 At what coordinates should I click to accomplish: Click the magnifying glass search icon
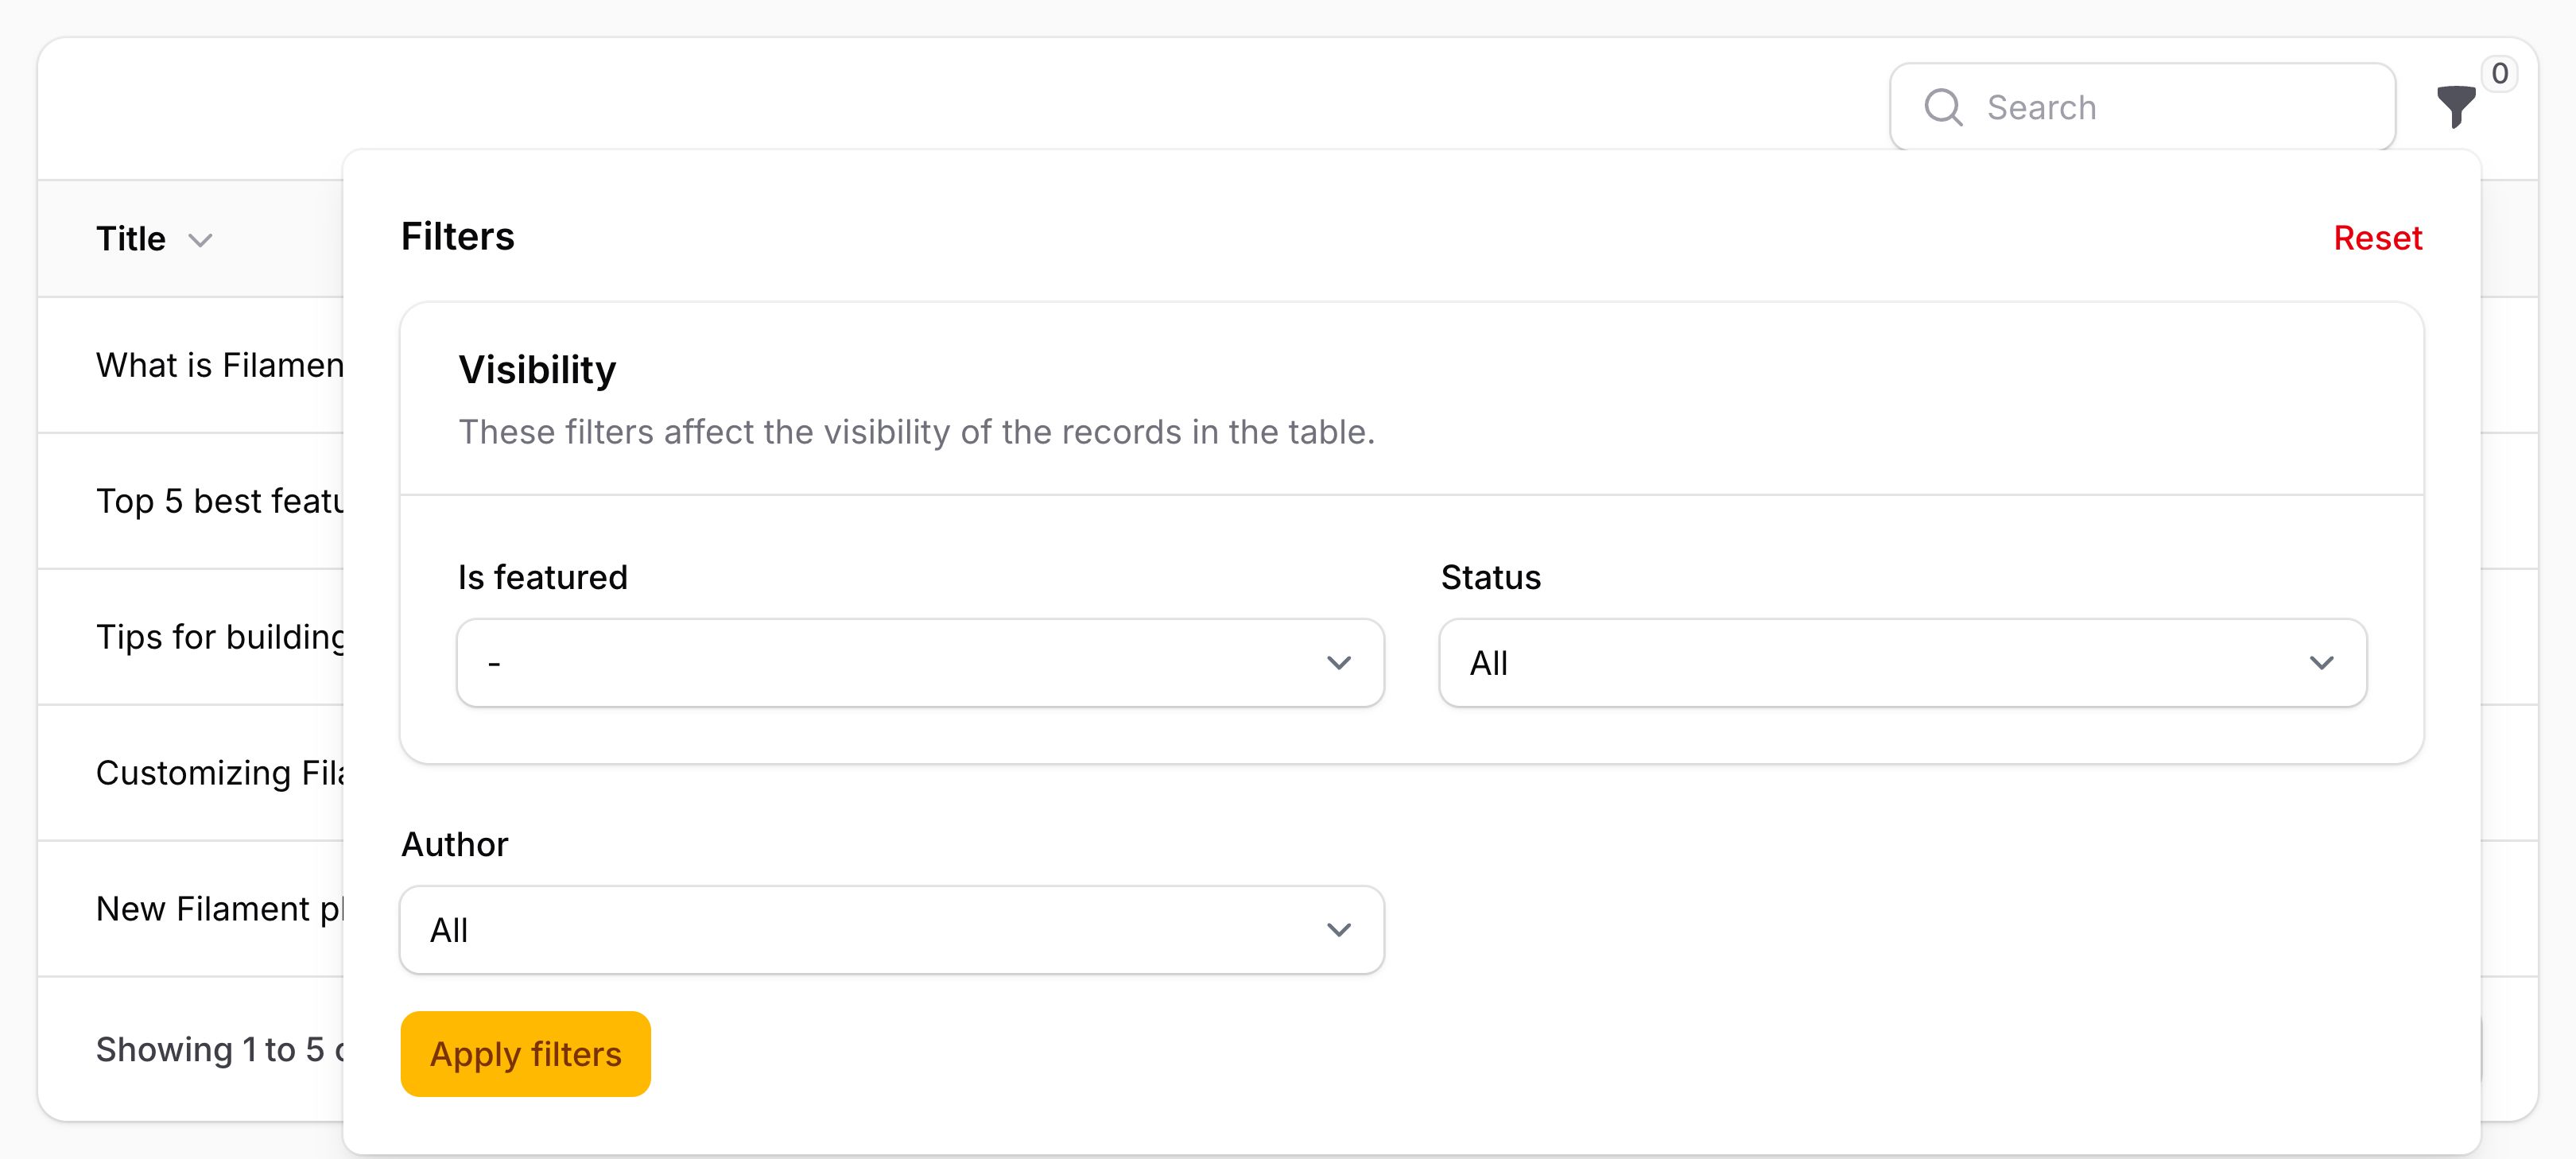[1943, 107]
